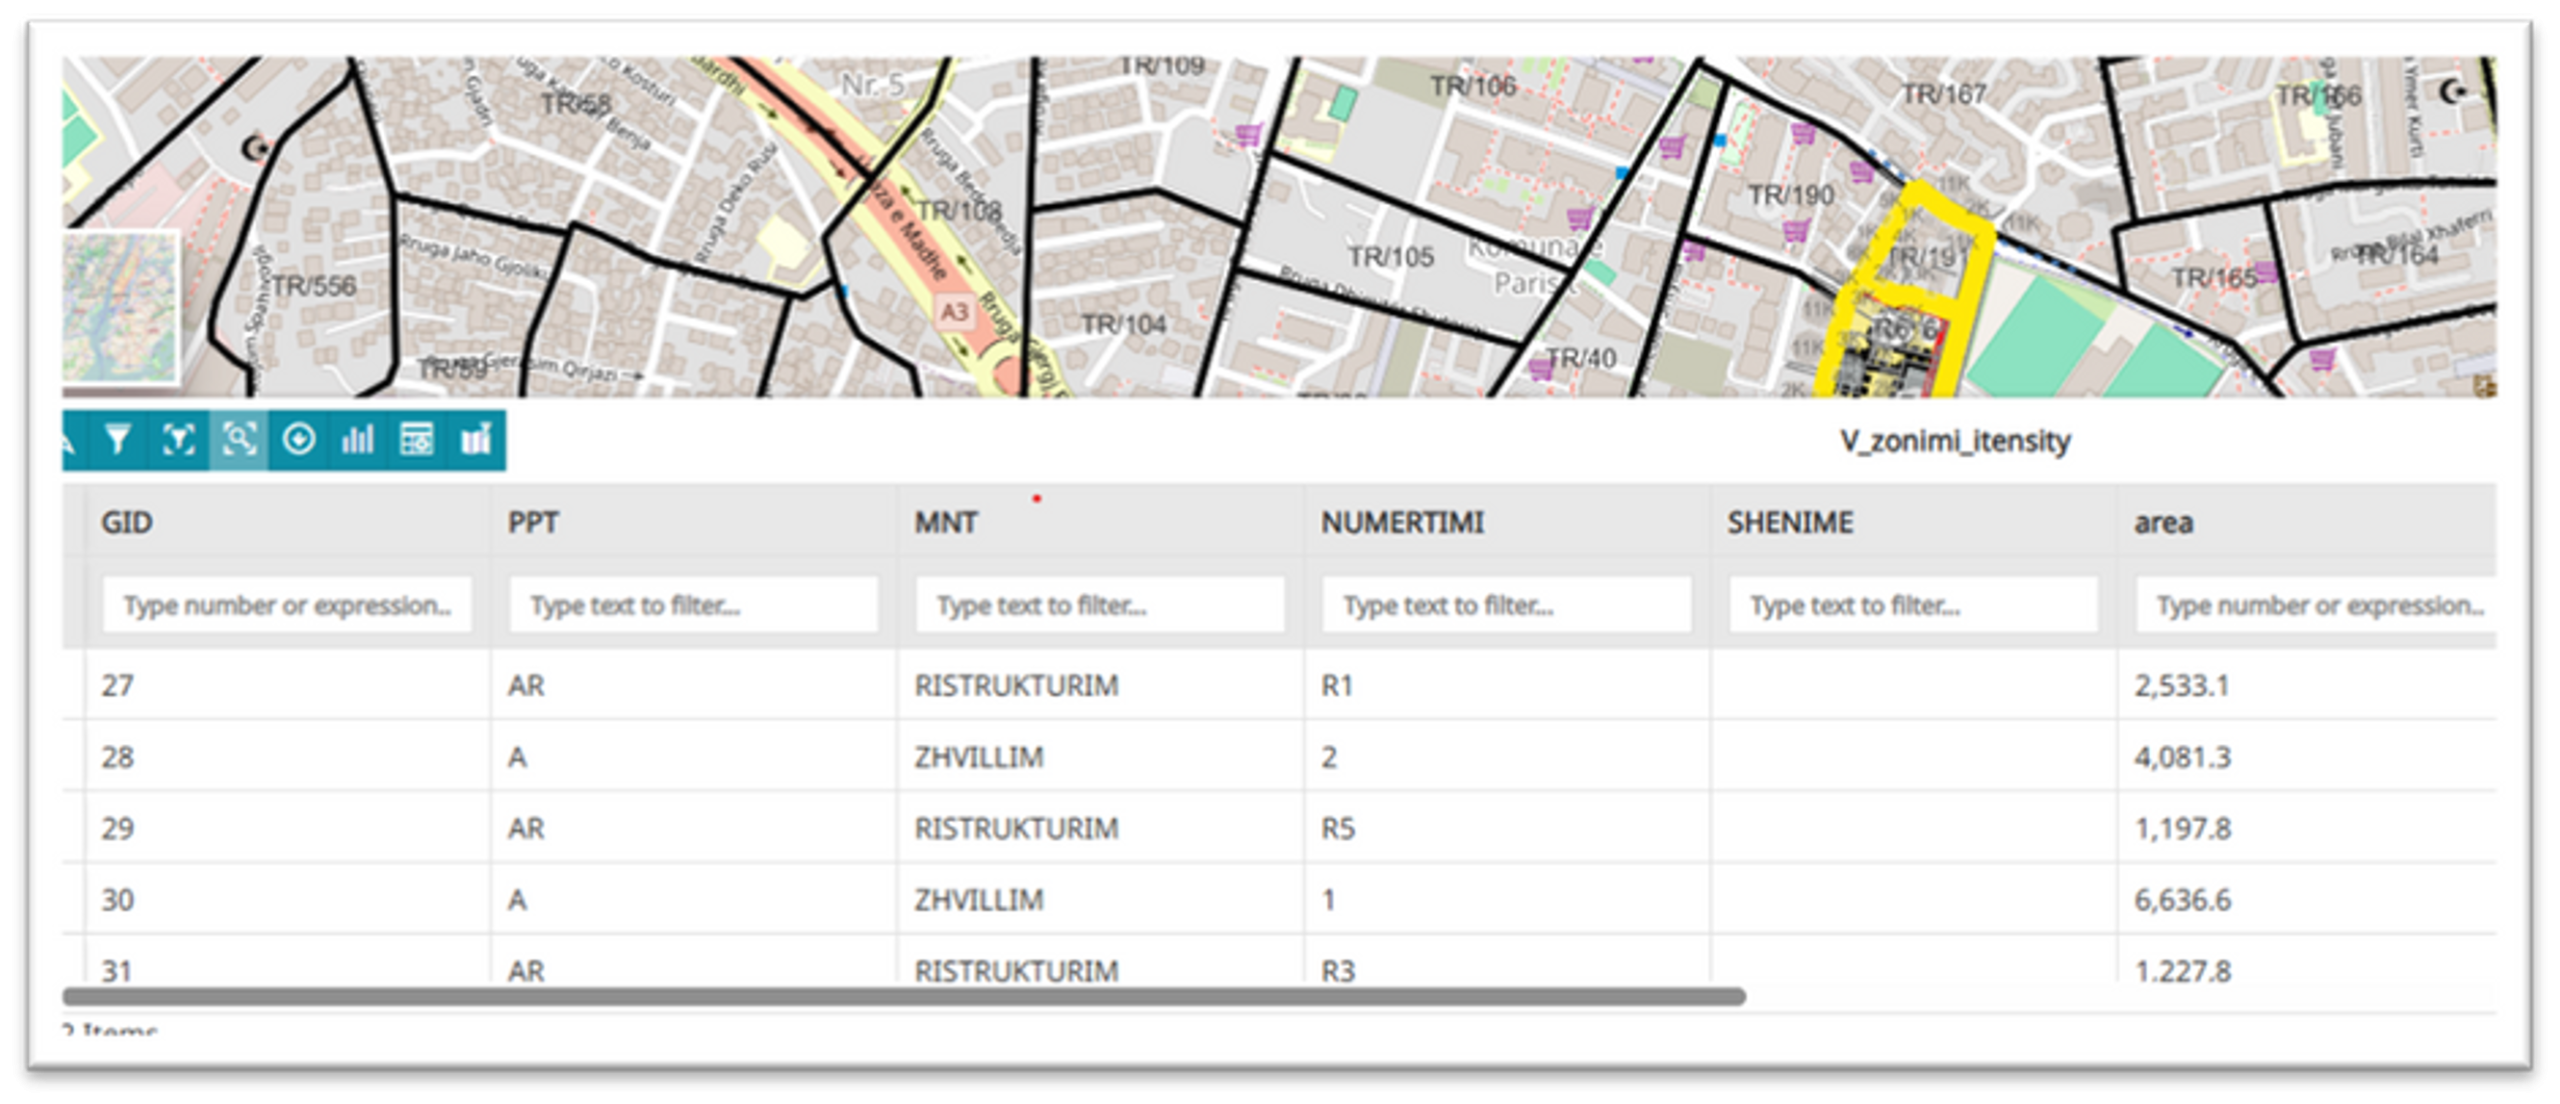The height and width of the screenshot is (1104, 2560).
Task: Click in the GID filter number field
Action: click(287, 605)
